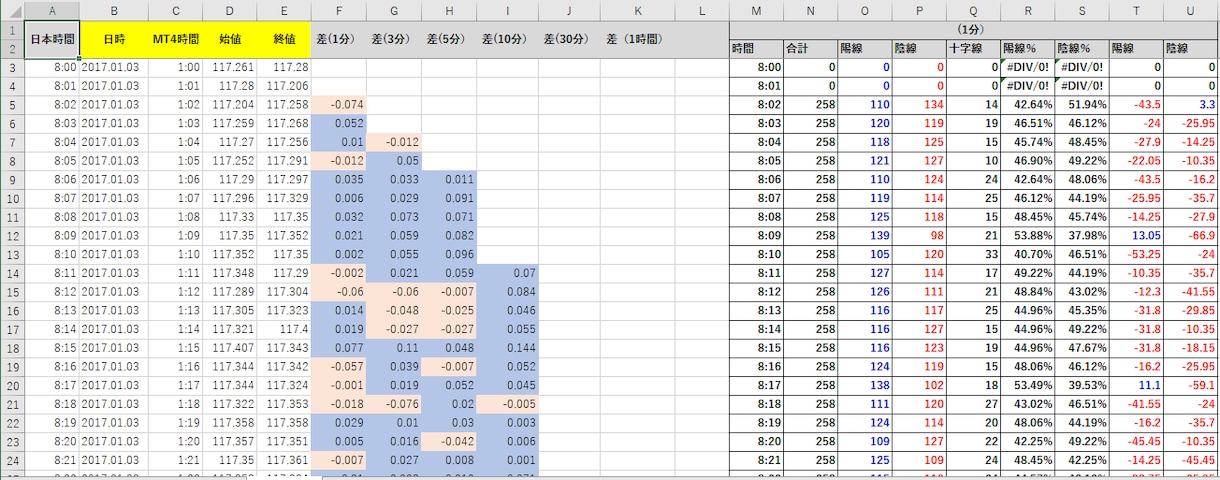Click the red value -59.1
The height and width of the screenshot is (480, 1220).
click(1190, 386)
